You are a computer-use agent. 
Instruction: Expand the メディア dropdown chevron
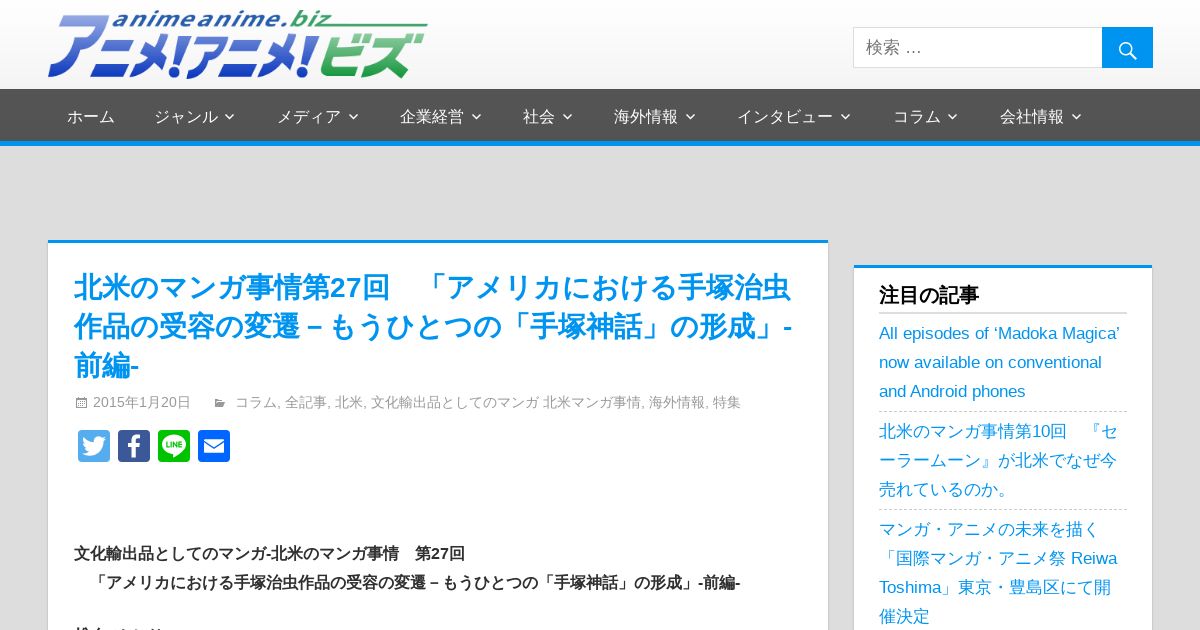[x=352, y=117]
